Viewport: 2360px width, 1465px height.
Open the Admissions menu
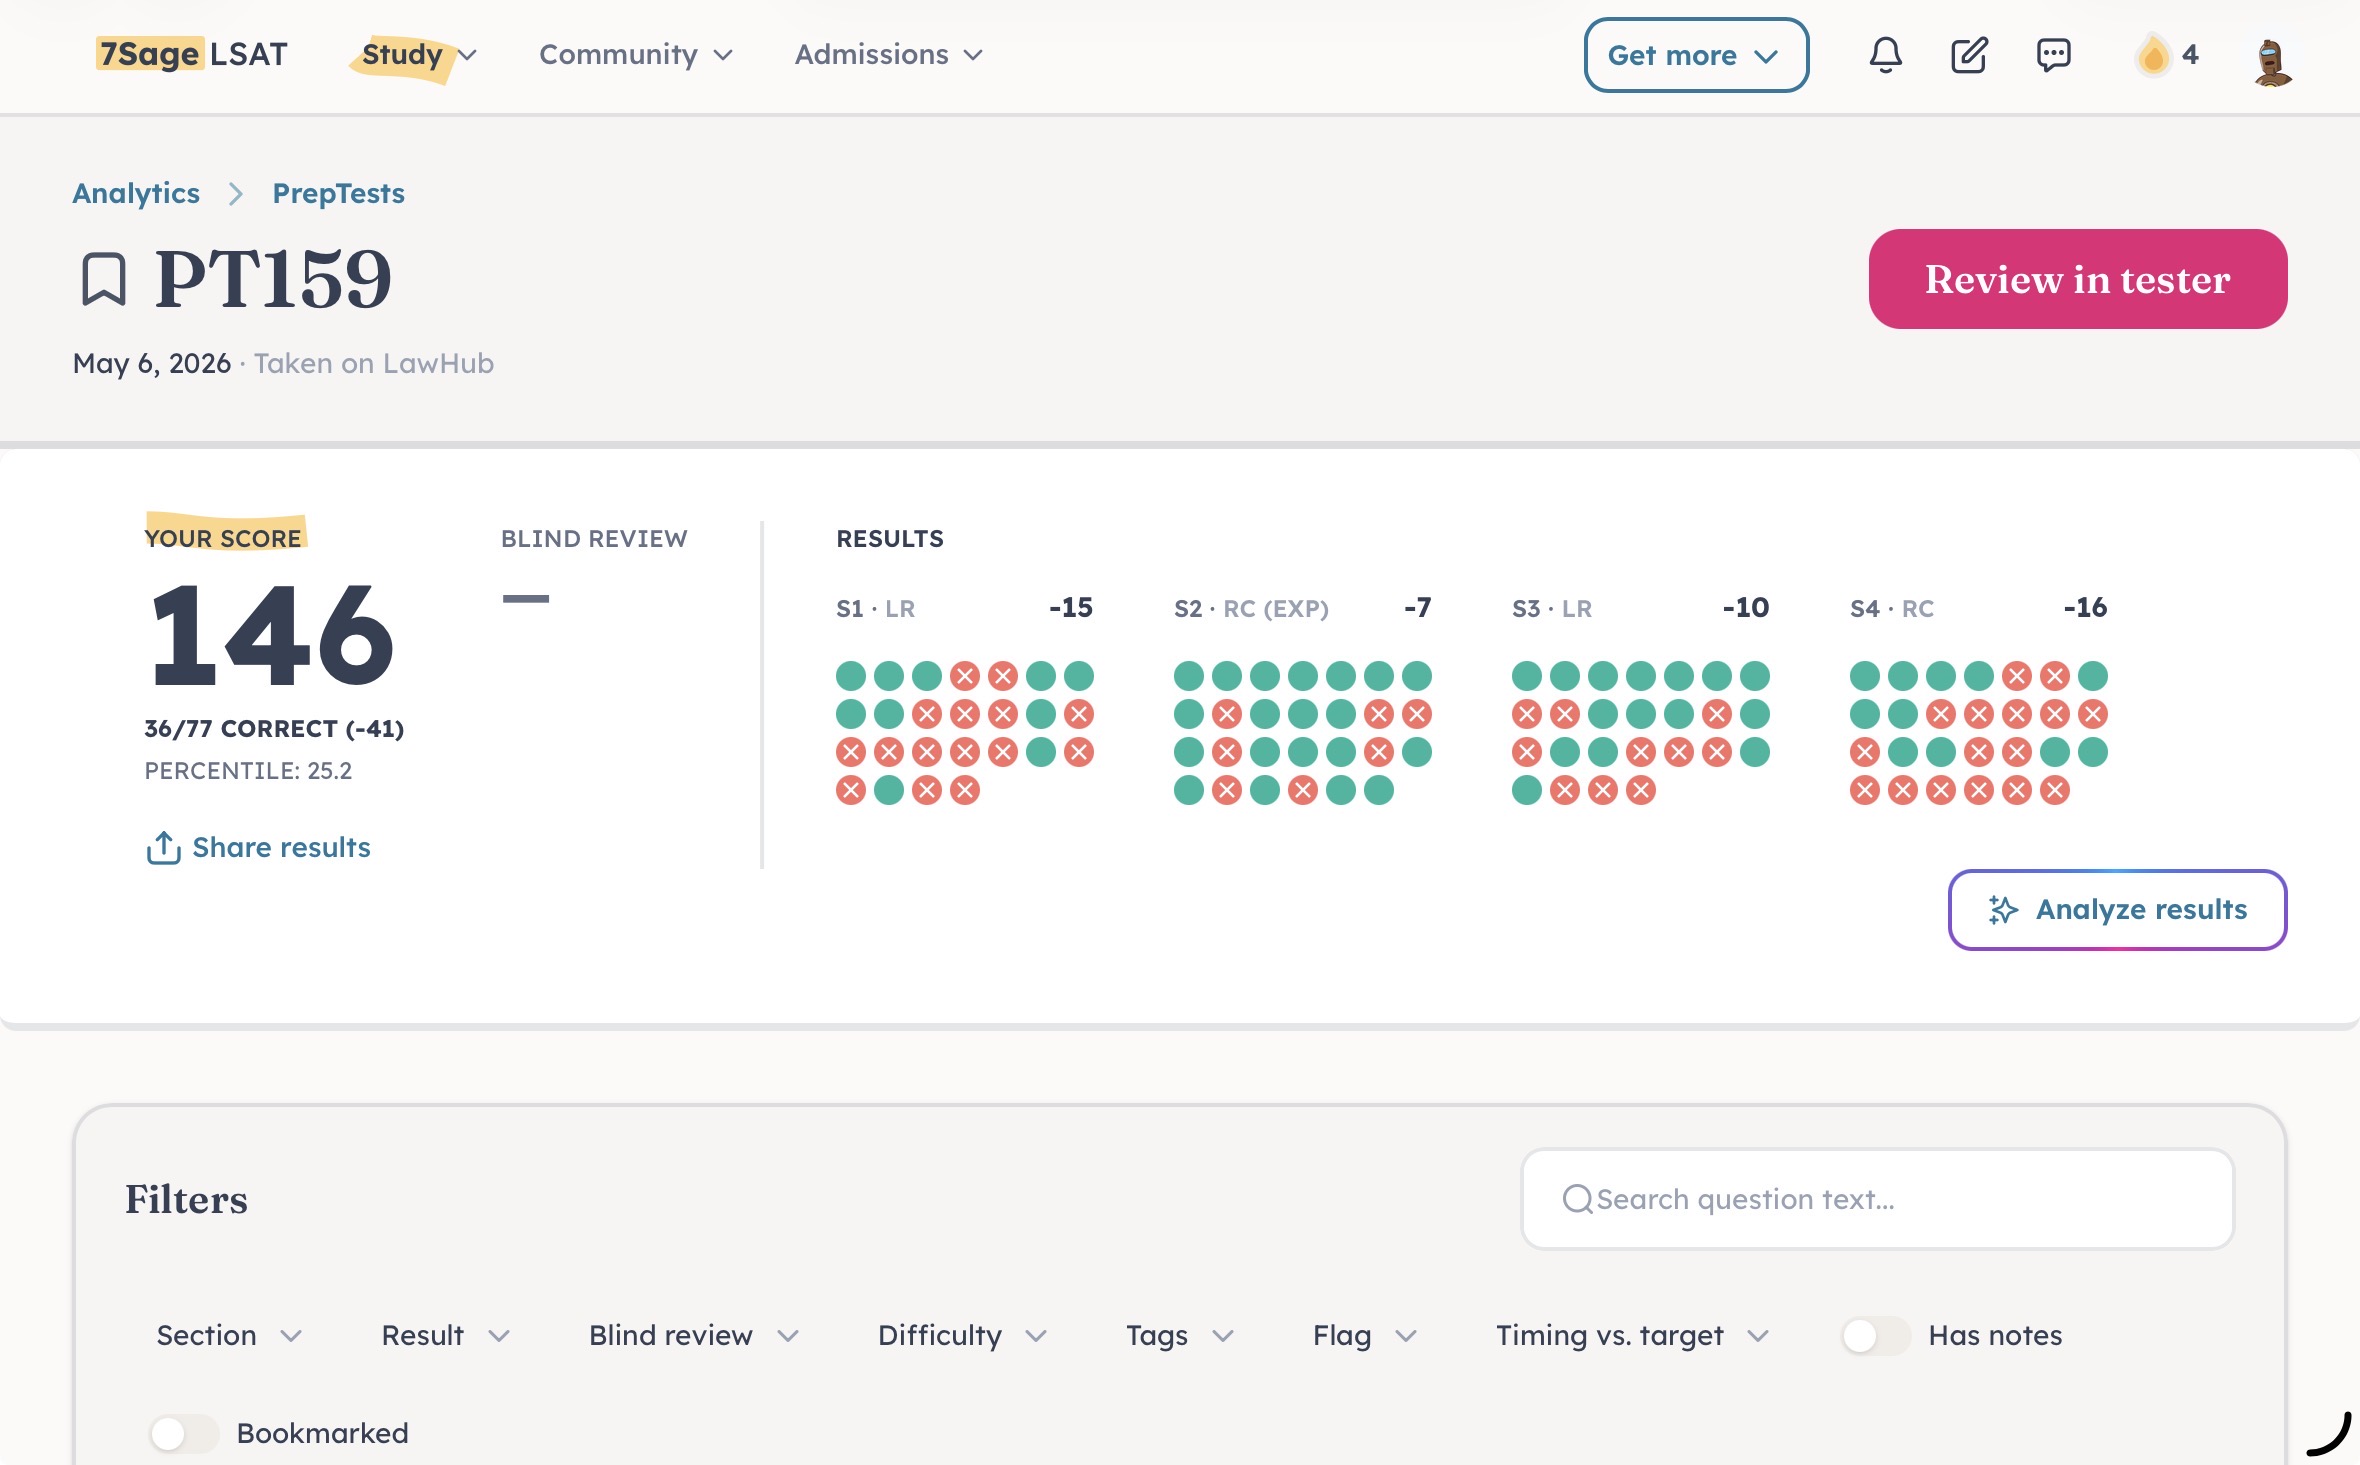coord(889,55)
